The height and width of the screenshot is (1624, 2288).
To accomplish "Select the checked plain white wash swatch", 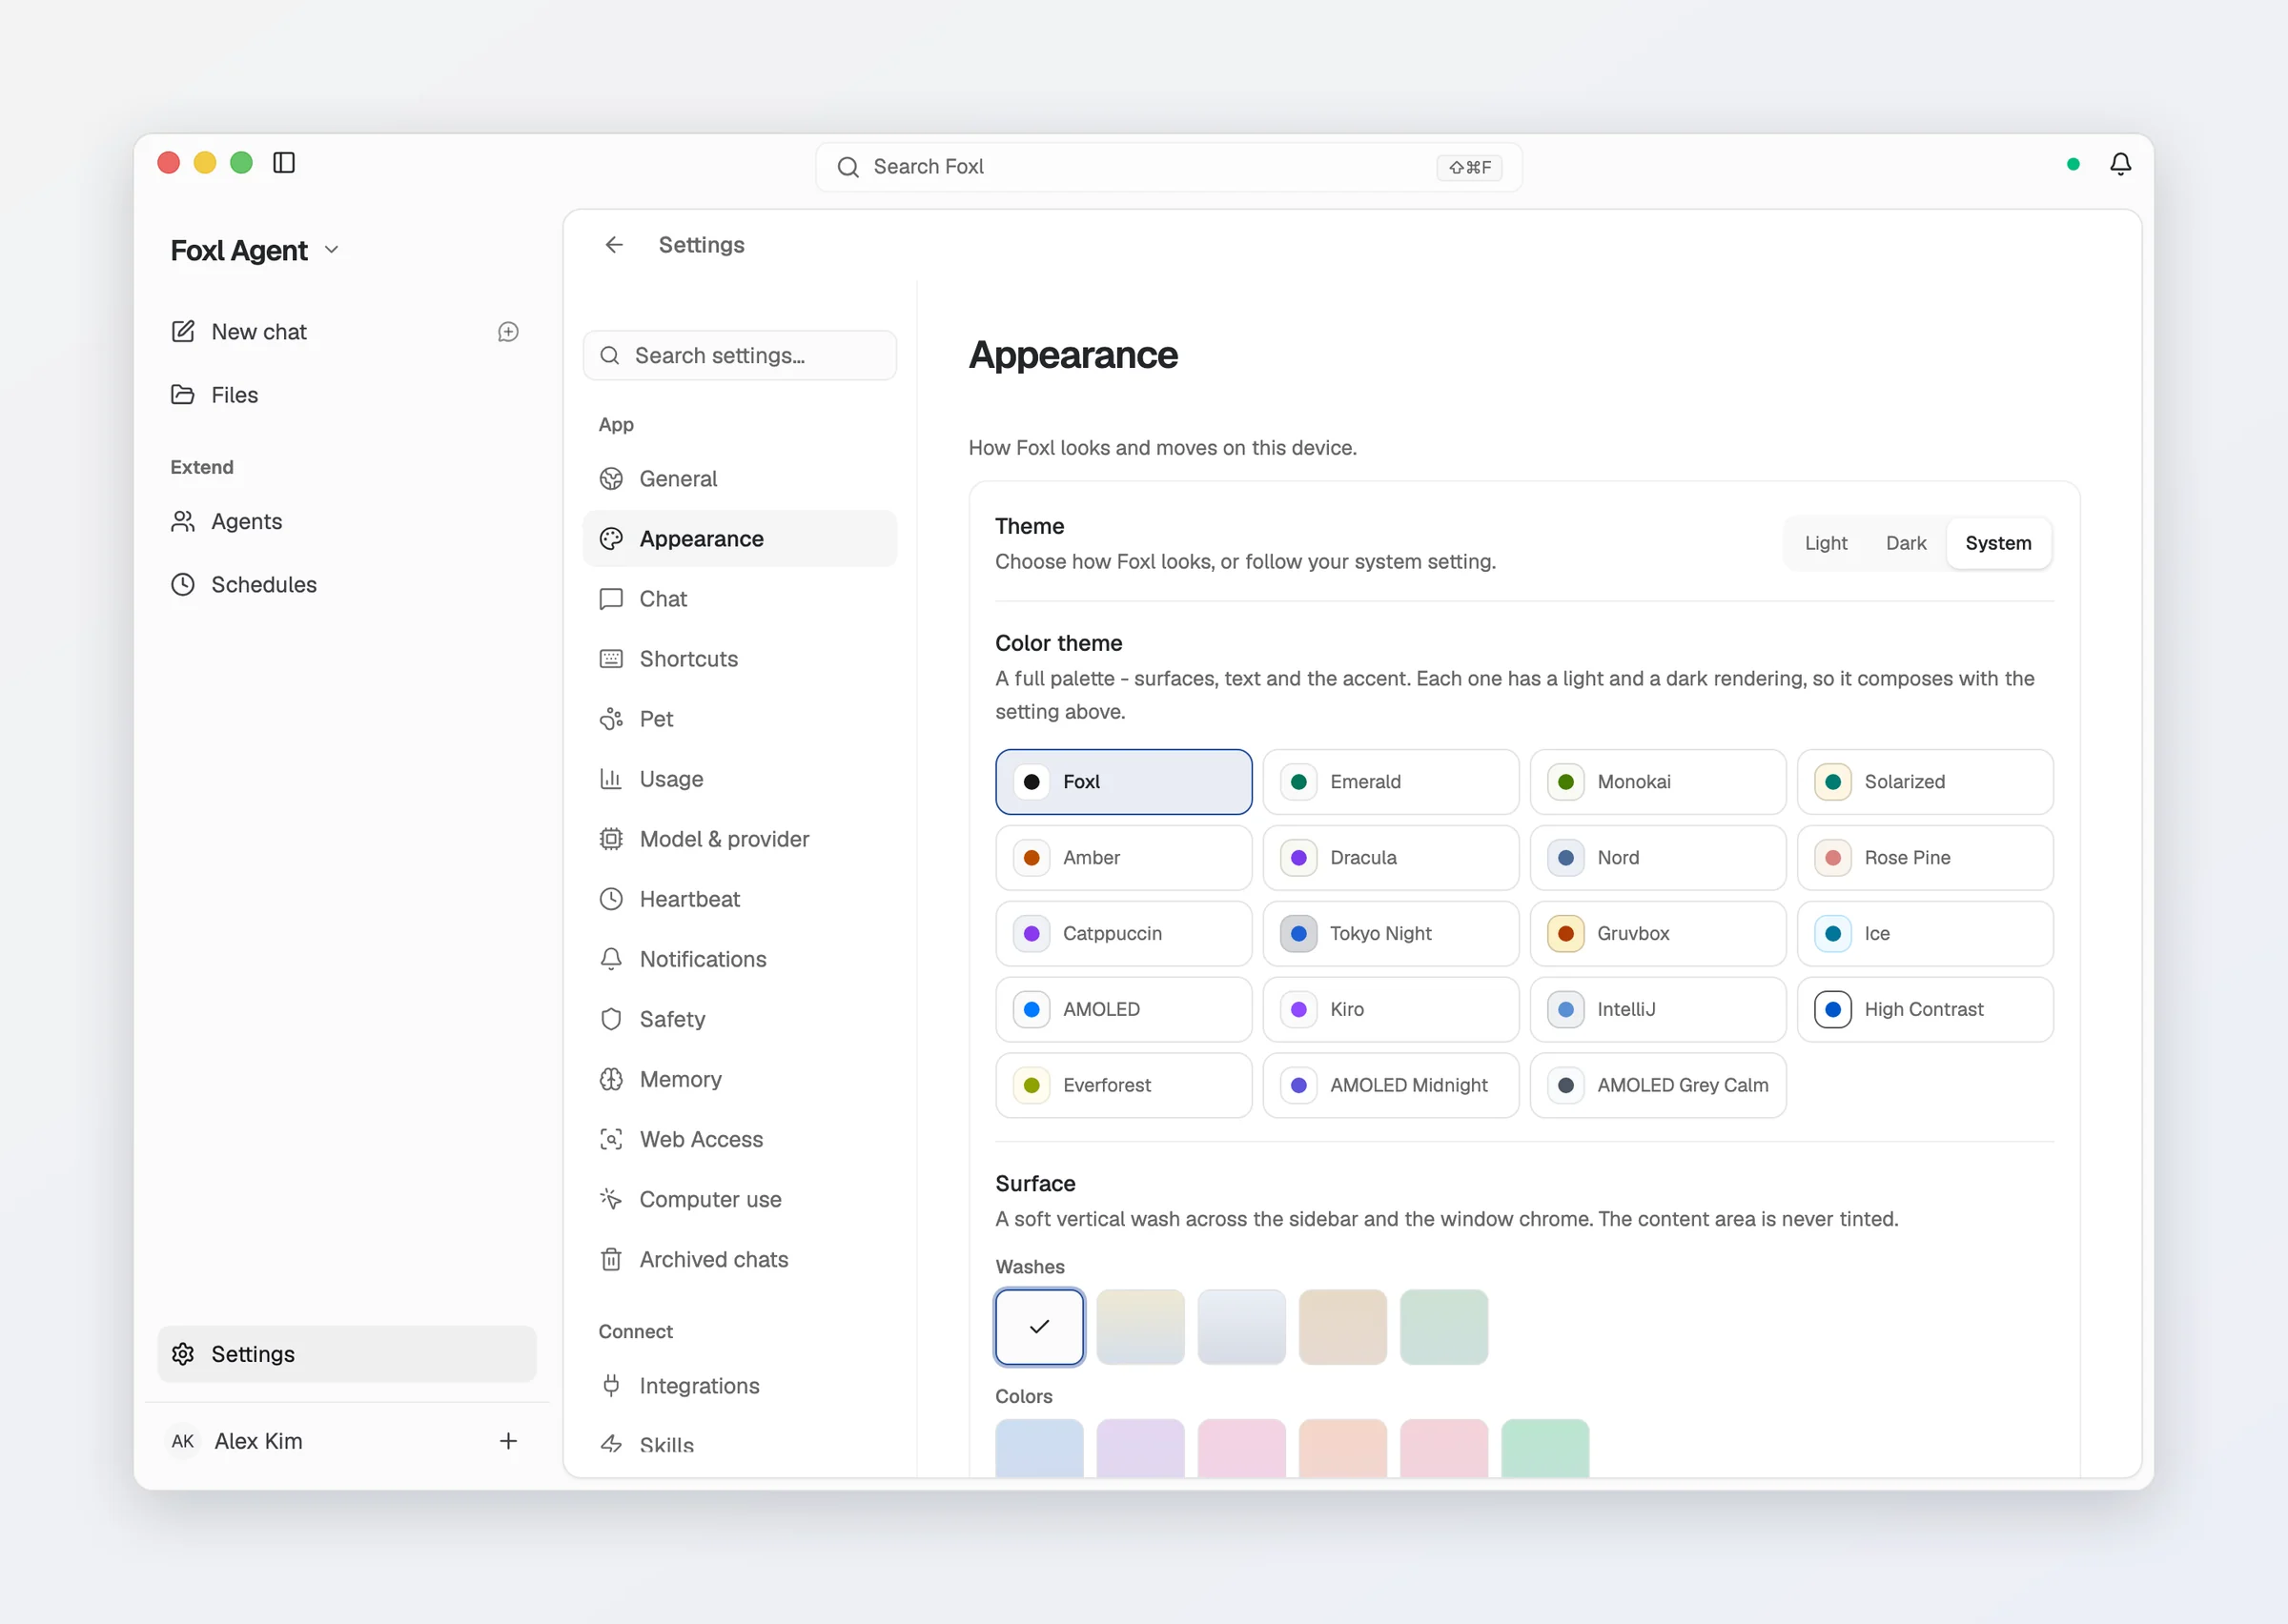I will pos(1039,1327).
